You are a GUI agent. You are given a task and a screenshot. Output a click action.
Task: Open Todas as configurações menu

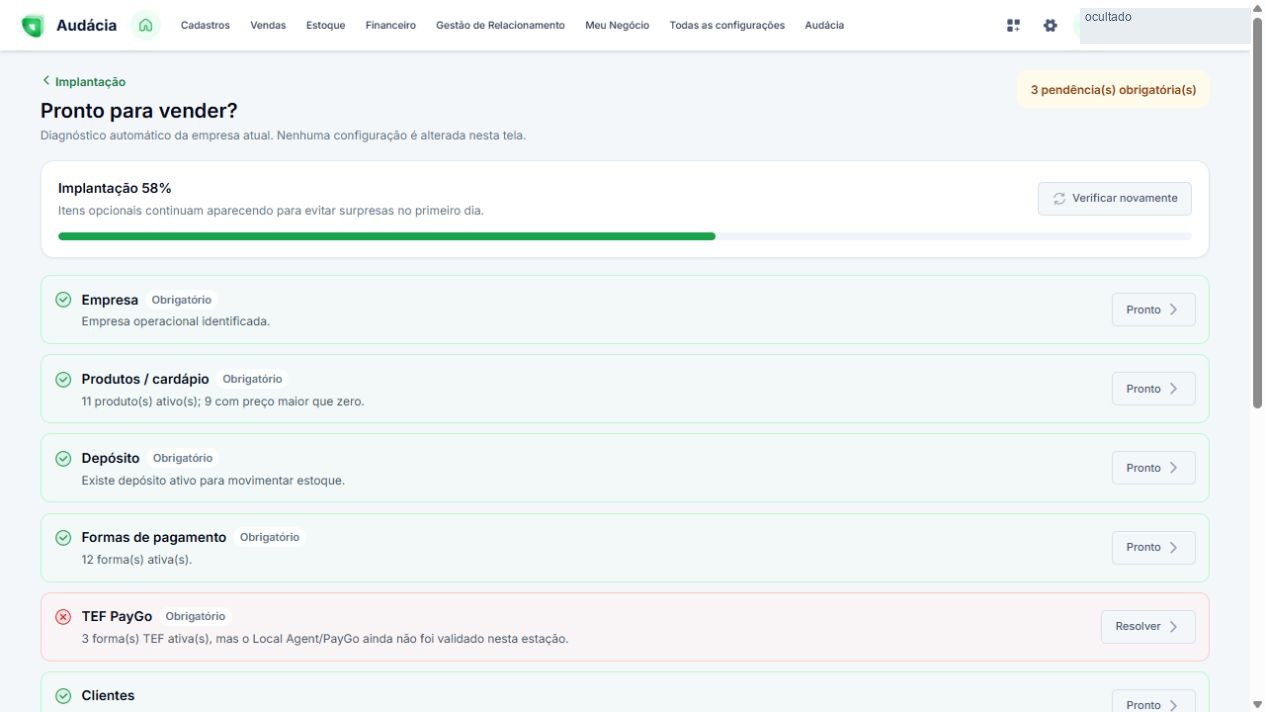[x=727, y=25]
